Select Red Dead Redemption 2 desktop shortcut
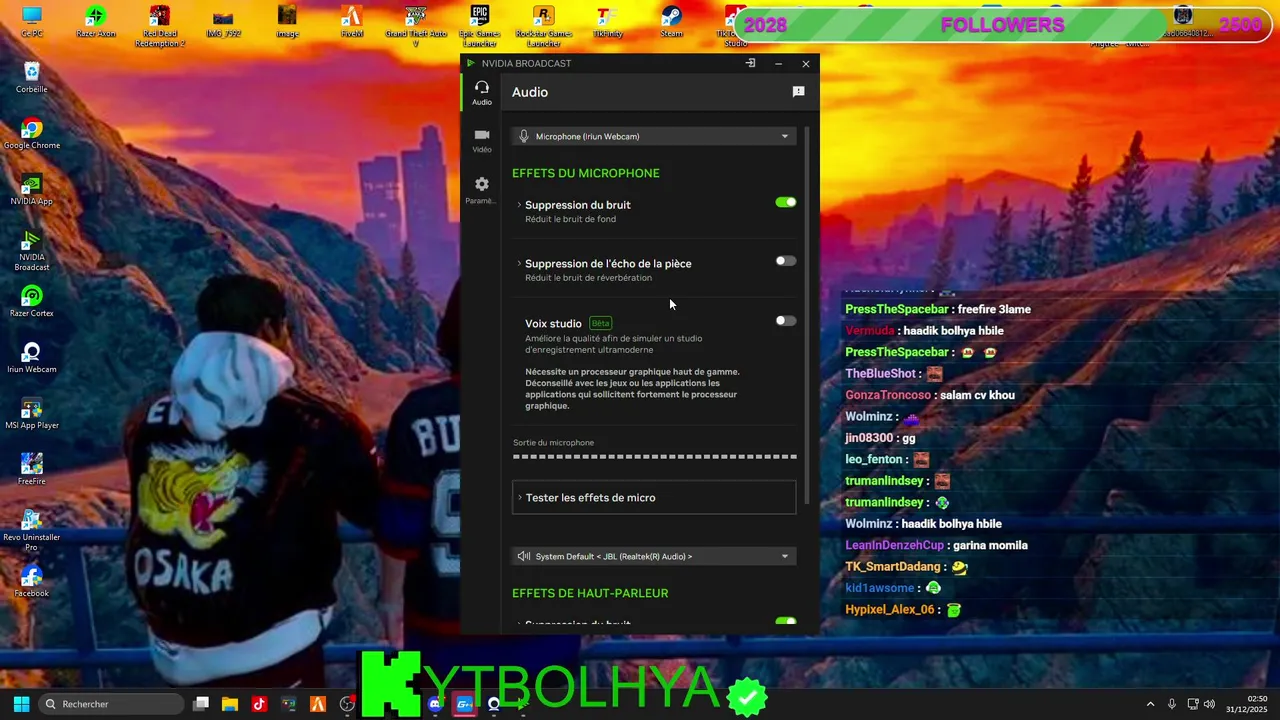Viewport: 1280px width, 720px height. click(x=160, y=27)
